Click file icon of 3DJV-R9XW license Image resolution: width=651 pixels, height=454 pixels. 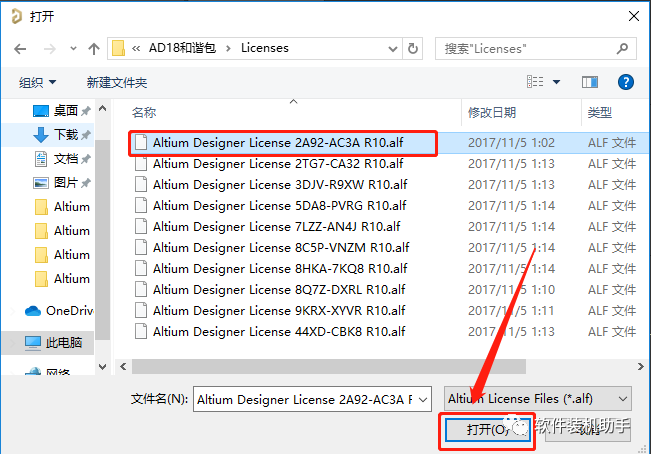pos(141,184)
